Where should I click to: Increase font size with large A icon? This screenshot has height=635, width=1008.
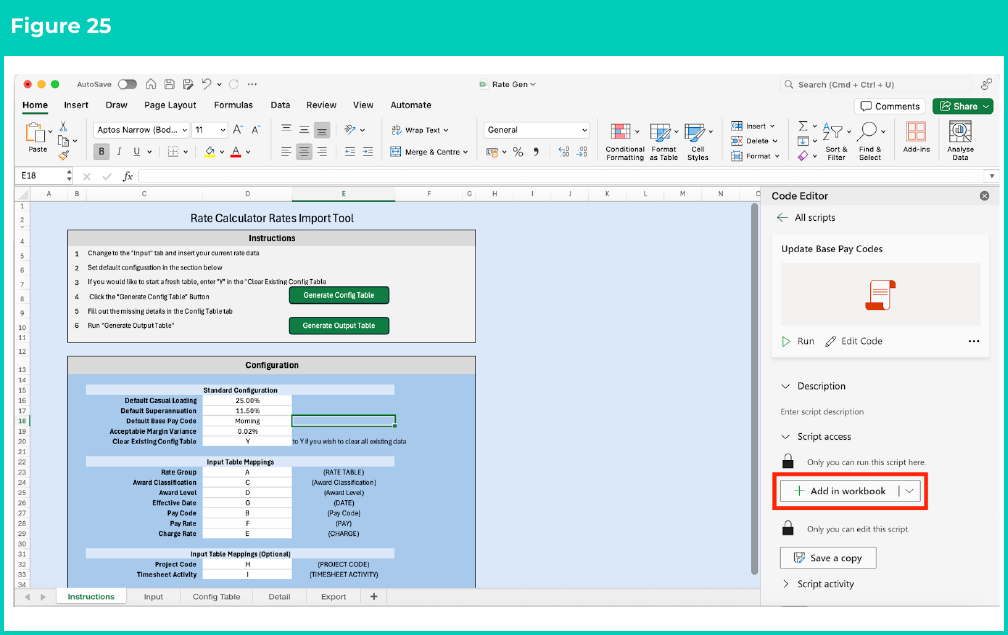pos(238,130)
